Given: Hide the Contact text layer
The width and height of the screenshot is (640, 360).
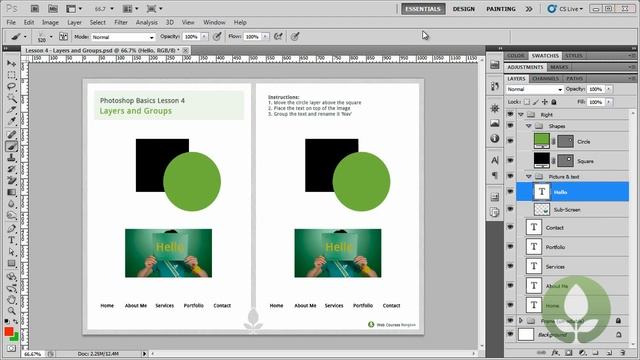Looking at the screenshot, I should tap(510, 227).
